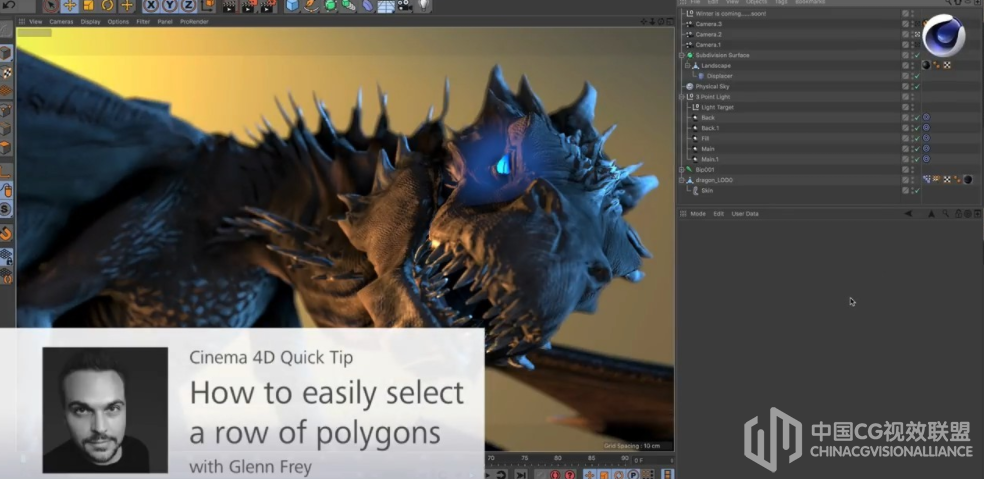This screenshot has width=984, height=479.
Task: Click the Undo arrow icon
Action: [9, 5]
